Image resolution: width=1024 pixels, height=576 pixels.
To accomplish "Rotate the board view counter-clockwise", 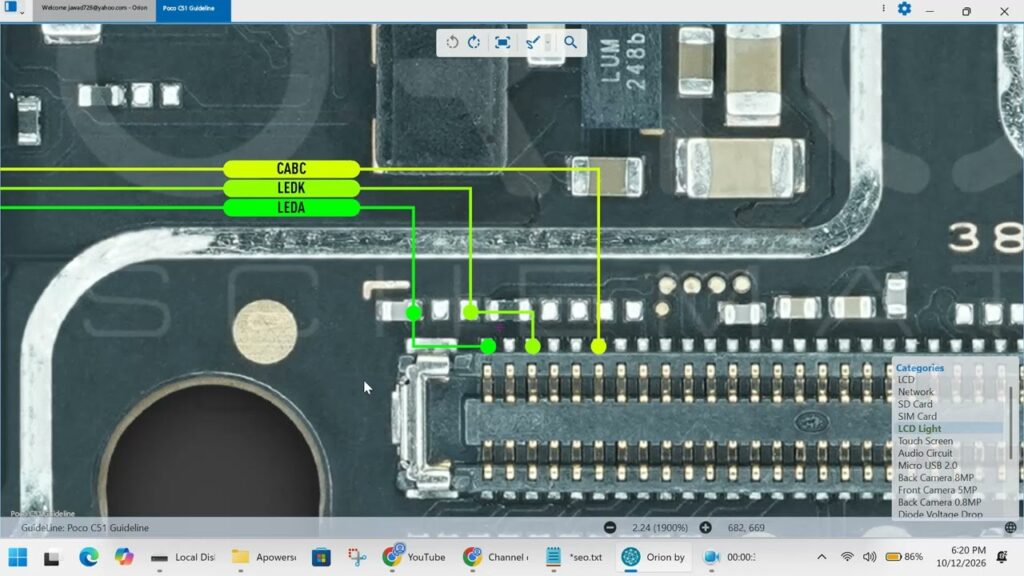I will (x=452, y=42).
